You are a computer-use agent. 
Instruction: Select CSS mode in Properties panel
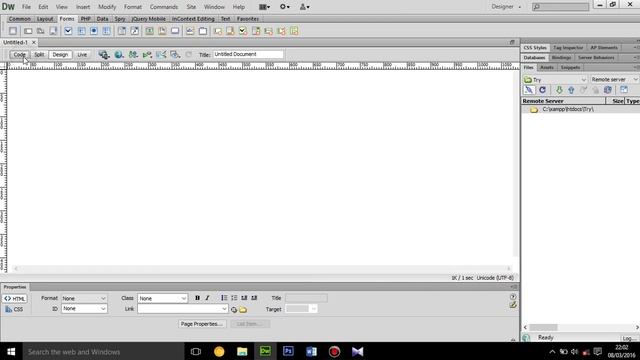15,309
